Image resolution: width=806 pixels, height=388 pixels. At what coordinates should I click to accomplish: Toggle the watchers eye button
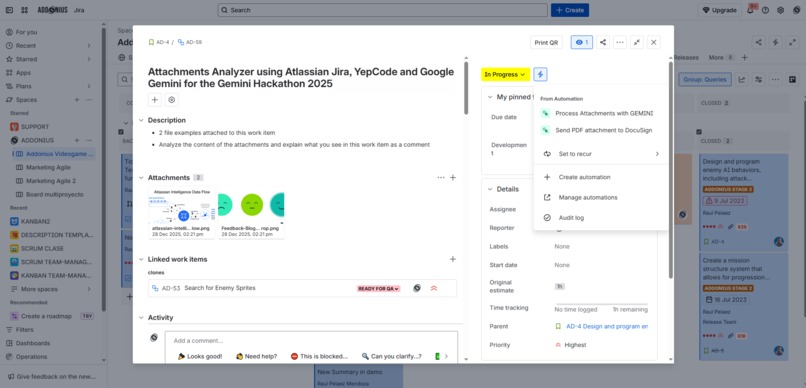582,43
